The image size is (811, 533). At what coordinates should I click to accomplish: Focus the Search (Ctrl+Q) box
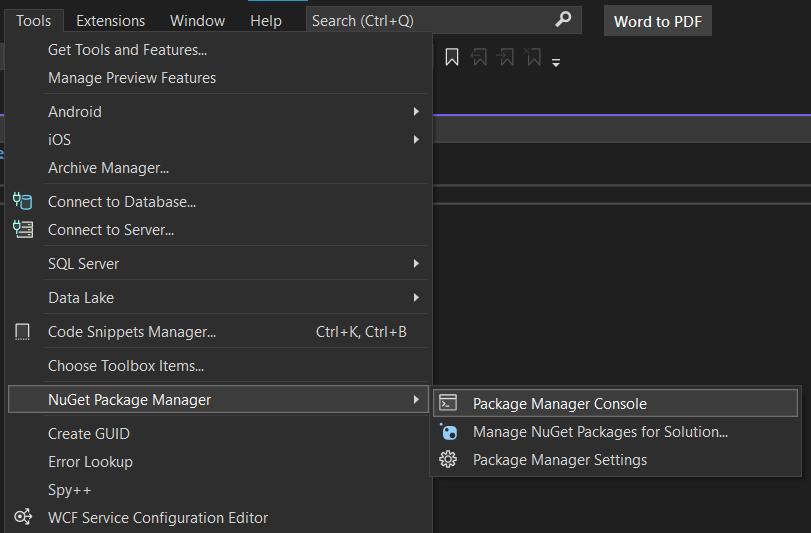pos(444,20)
